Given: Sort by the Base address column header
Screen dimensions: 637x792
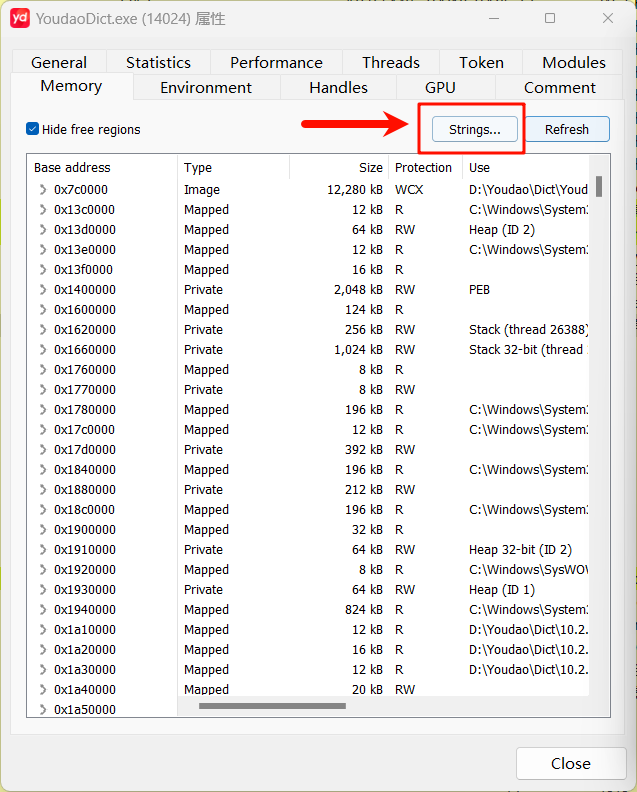Looking at the screenshot, I should 102,167.
